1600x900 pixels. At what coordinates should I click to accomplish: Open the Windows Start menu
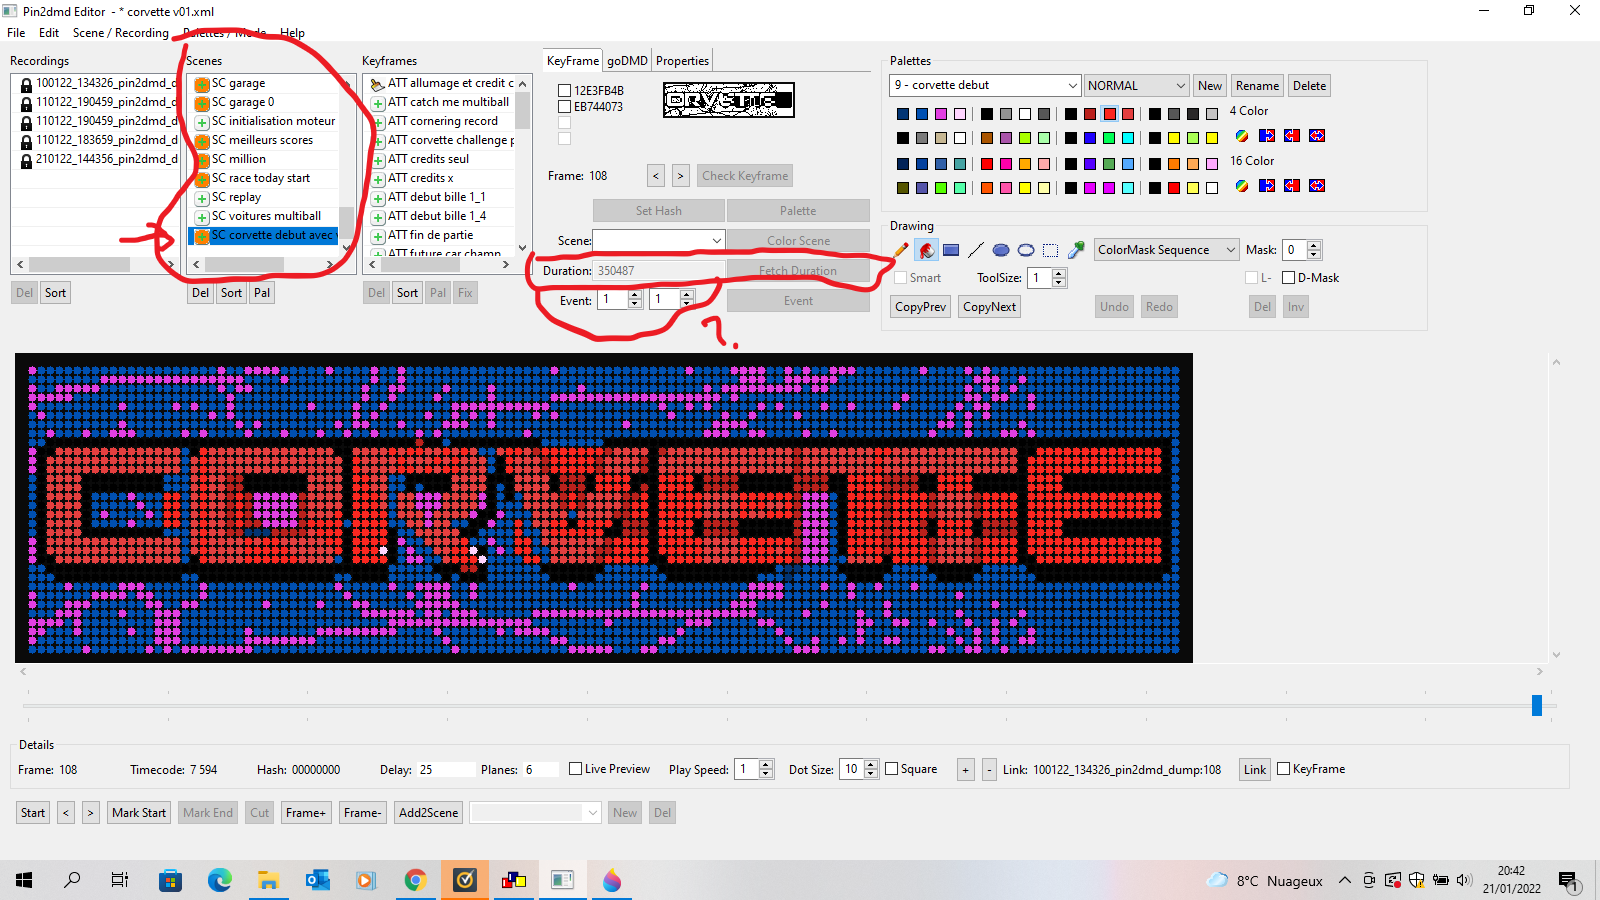pyautogui.click(x=24, y=880)
